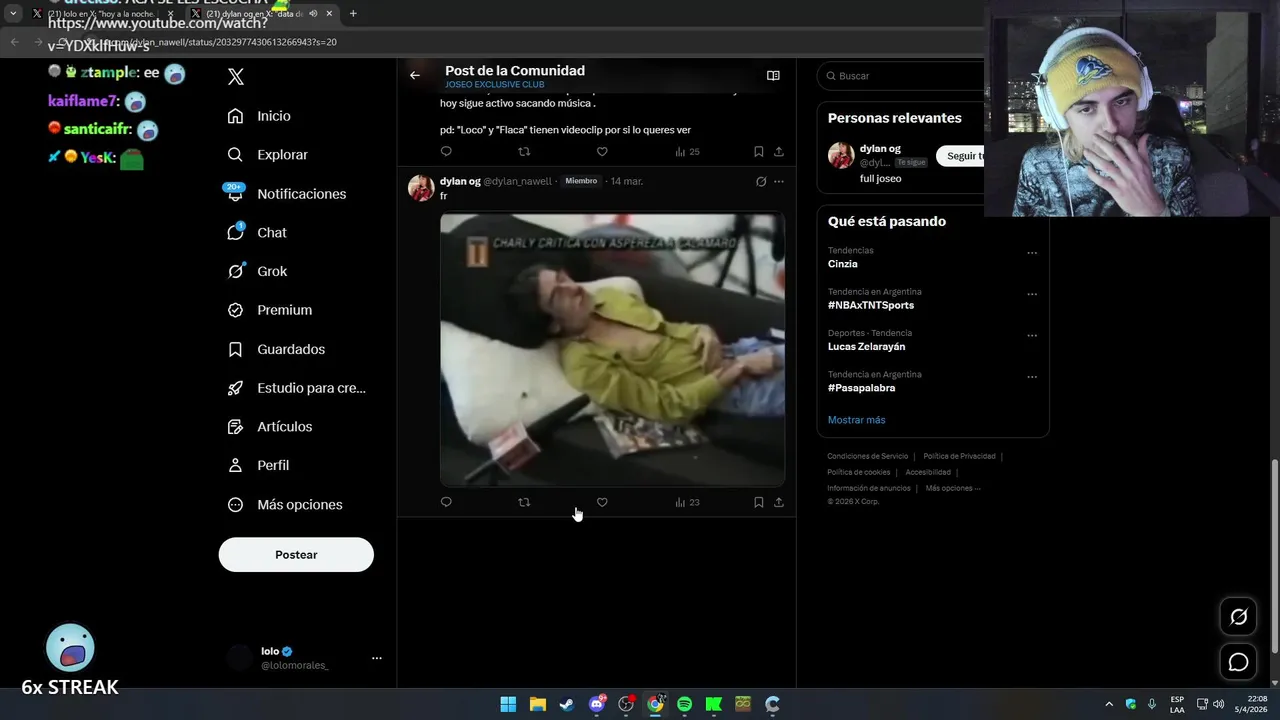Open dylan og in Personas relevantes
The image size is (1280, 720).
pos(880,149)
